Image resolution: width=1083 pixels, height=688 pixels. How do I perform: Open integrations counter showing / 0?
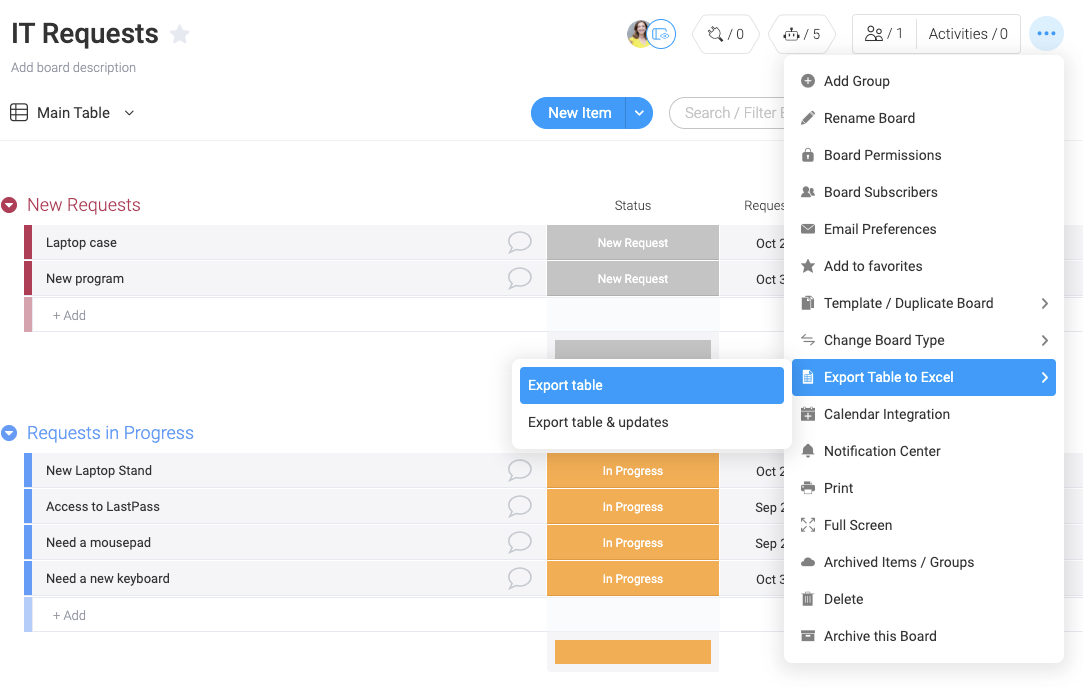725,34
